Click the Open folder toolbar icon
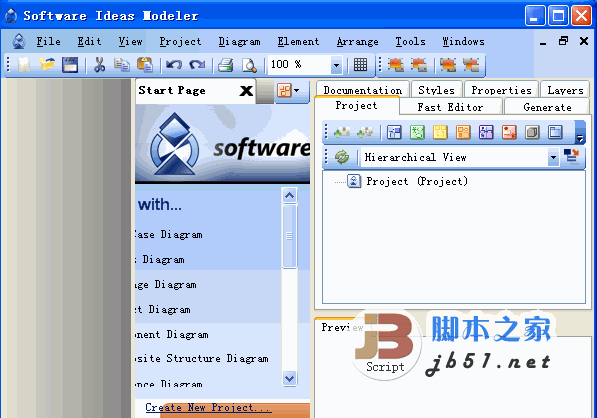Viewport: 597px width, 418px height. coord(47,65)
